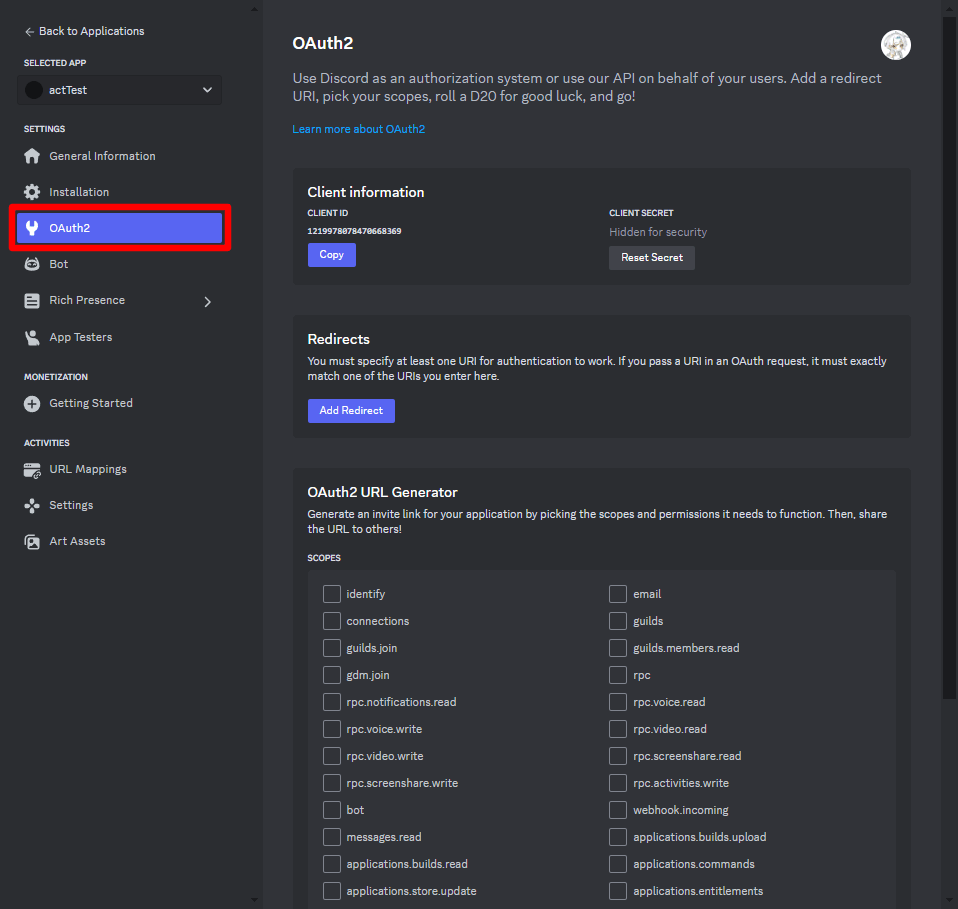Screen dimensions: 958x909
Task: Check the identify scope
Action: tap(332, 594)
